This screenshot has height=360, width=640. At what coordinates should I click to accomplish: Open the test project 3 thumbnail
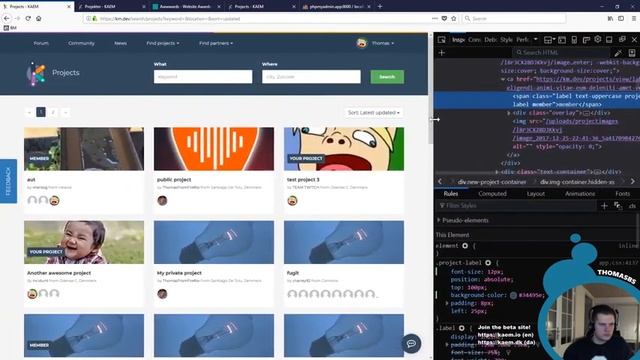click(x=344, y=149)
